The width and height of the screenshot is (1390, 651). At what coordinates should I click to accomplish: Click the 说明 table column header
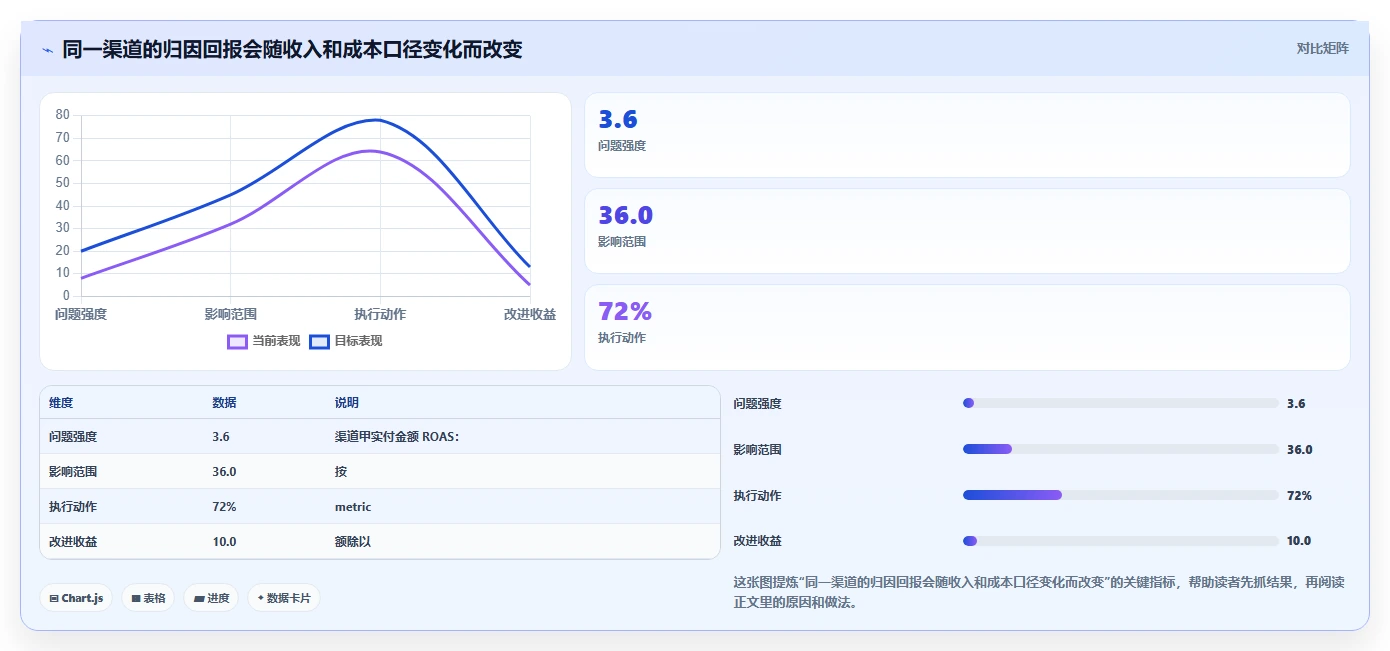tap(346, 403)
